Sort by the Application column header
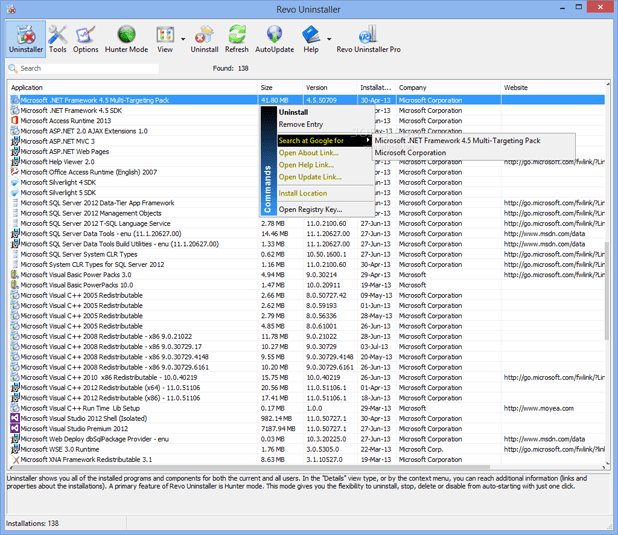 tap(133, 88)
